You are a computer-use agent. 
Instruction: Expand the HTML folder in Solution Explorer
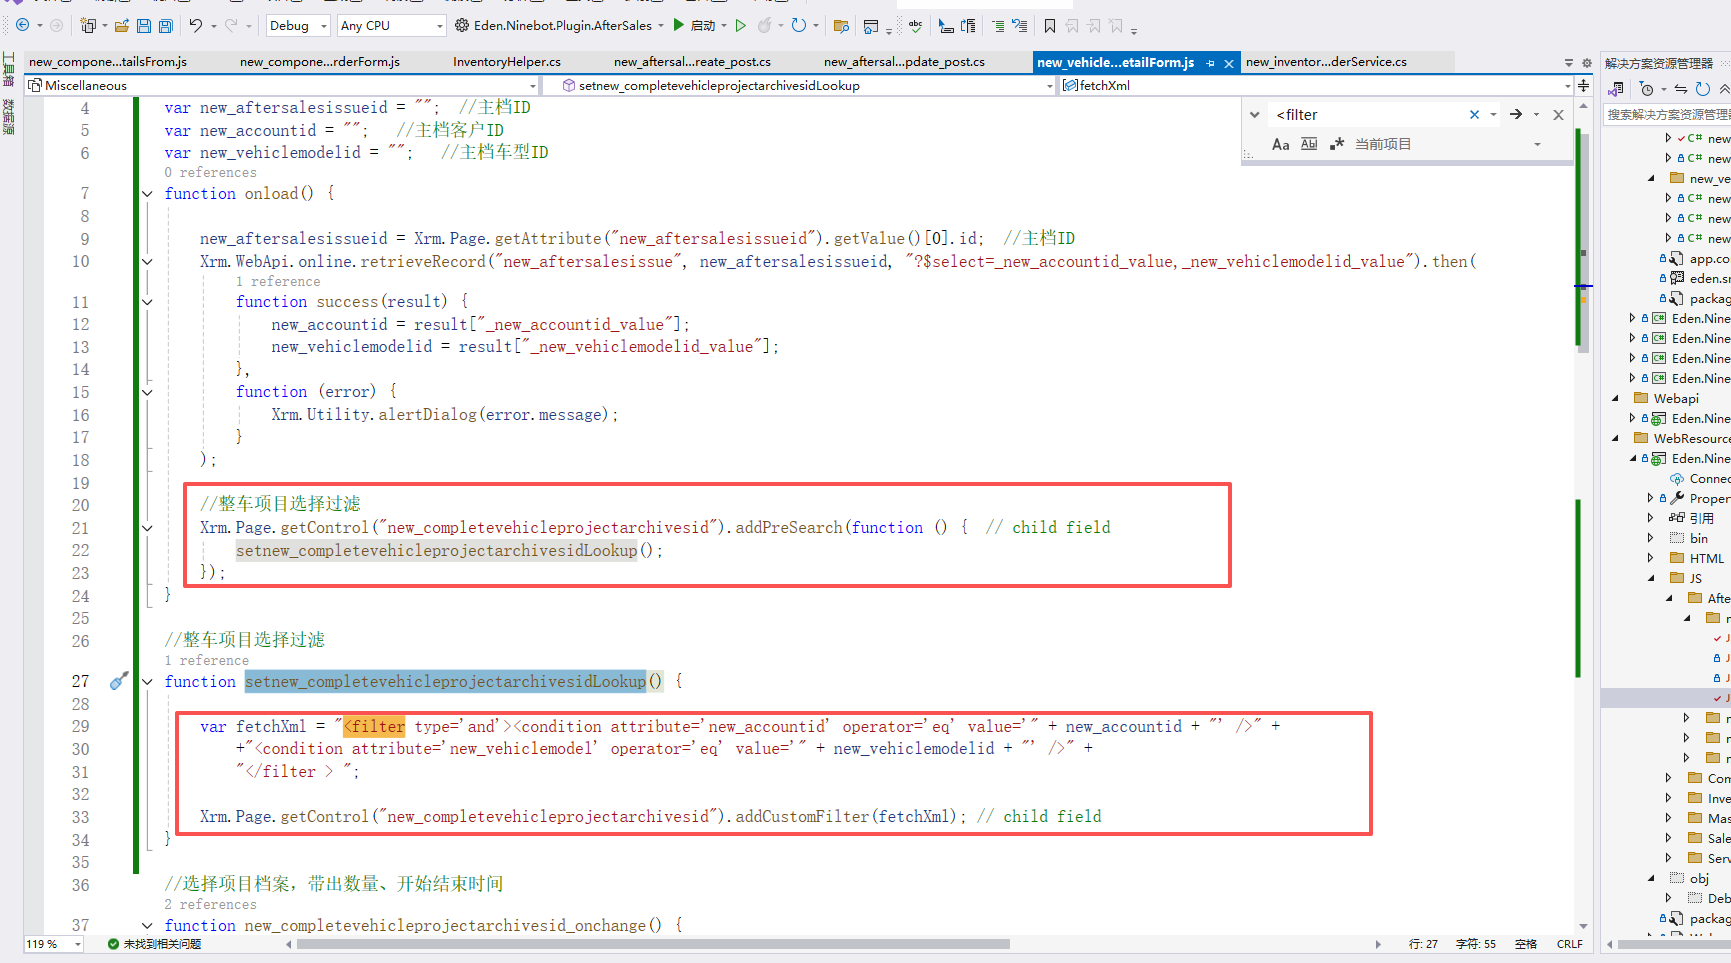click(1651, 559)
